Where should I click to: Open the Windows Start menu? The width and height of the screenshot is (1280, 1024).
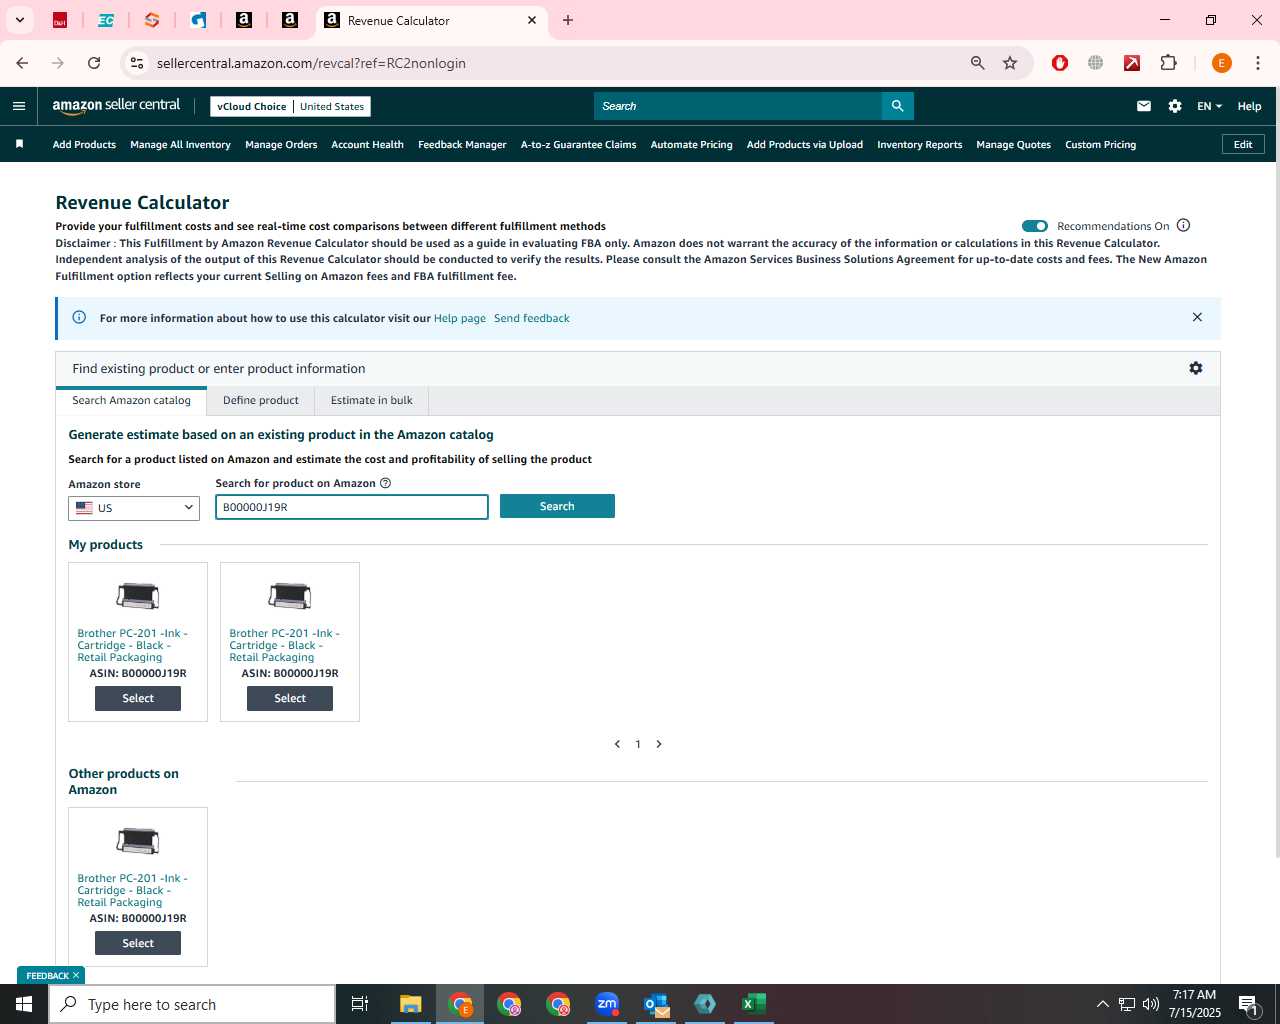pyautogui.click(x=24, y=1004)
